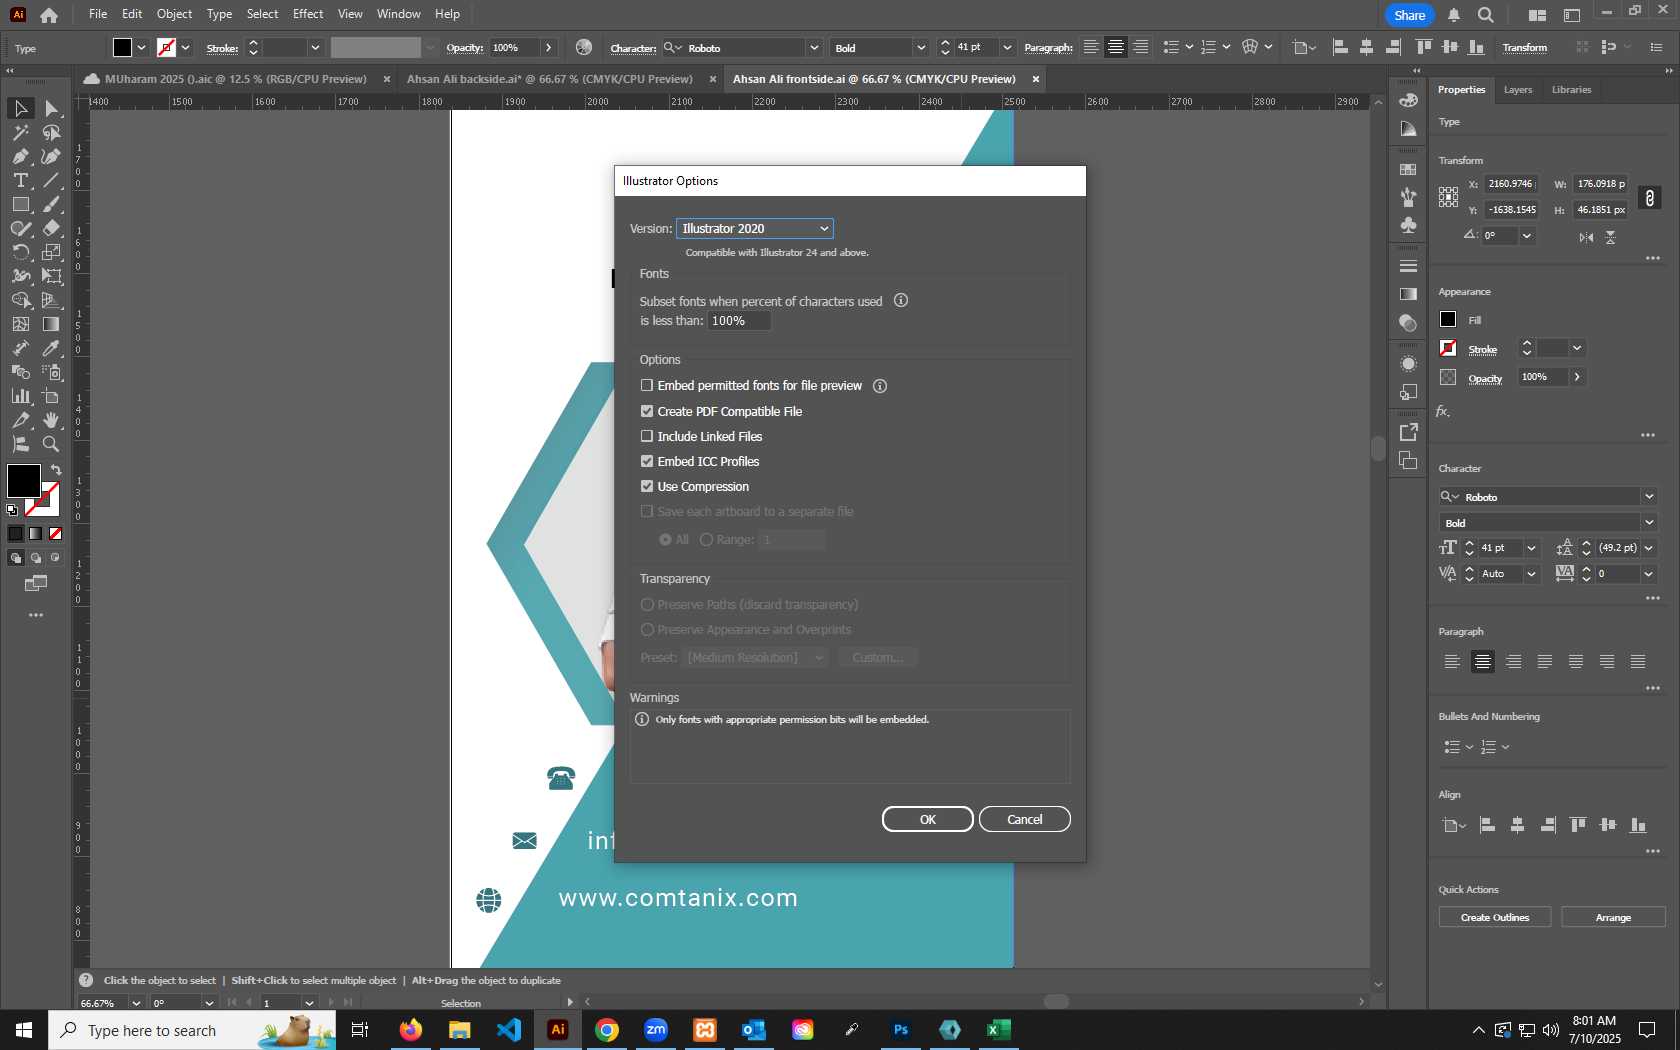The width and height of the screenshot is (1680, 1050).
Task: Toggle center alignment in the Paragraph panel
Action: point(1483,661)
